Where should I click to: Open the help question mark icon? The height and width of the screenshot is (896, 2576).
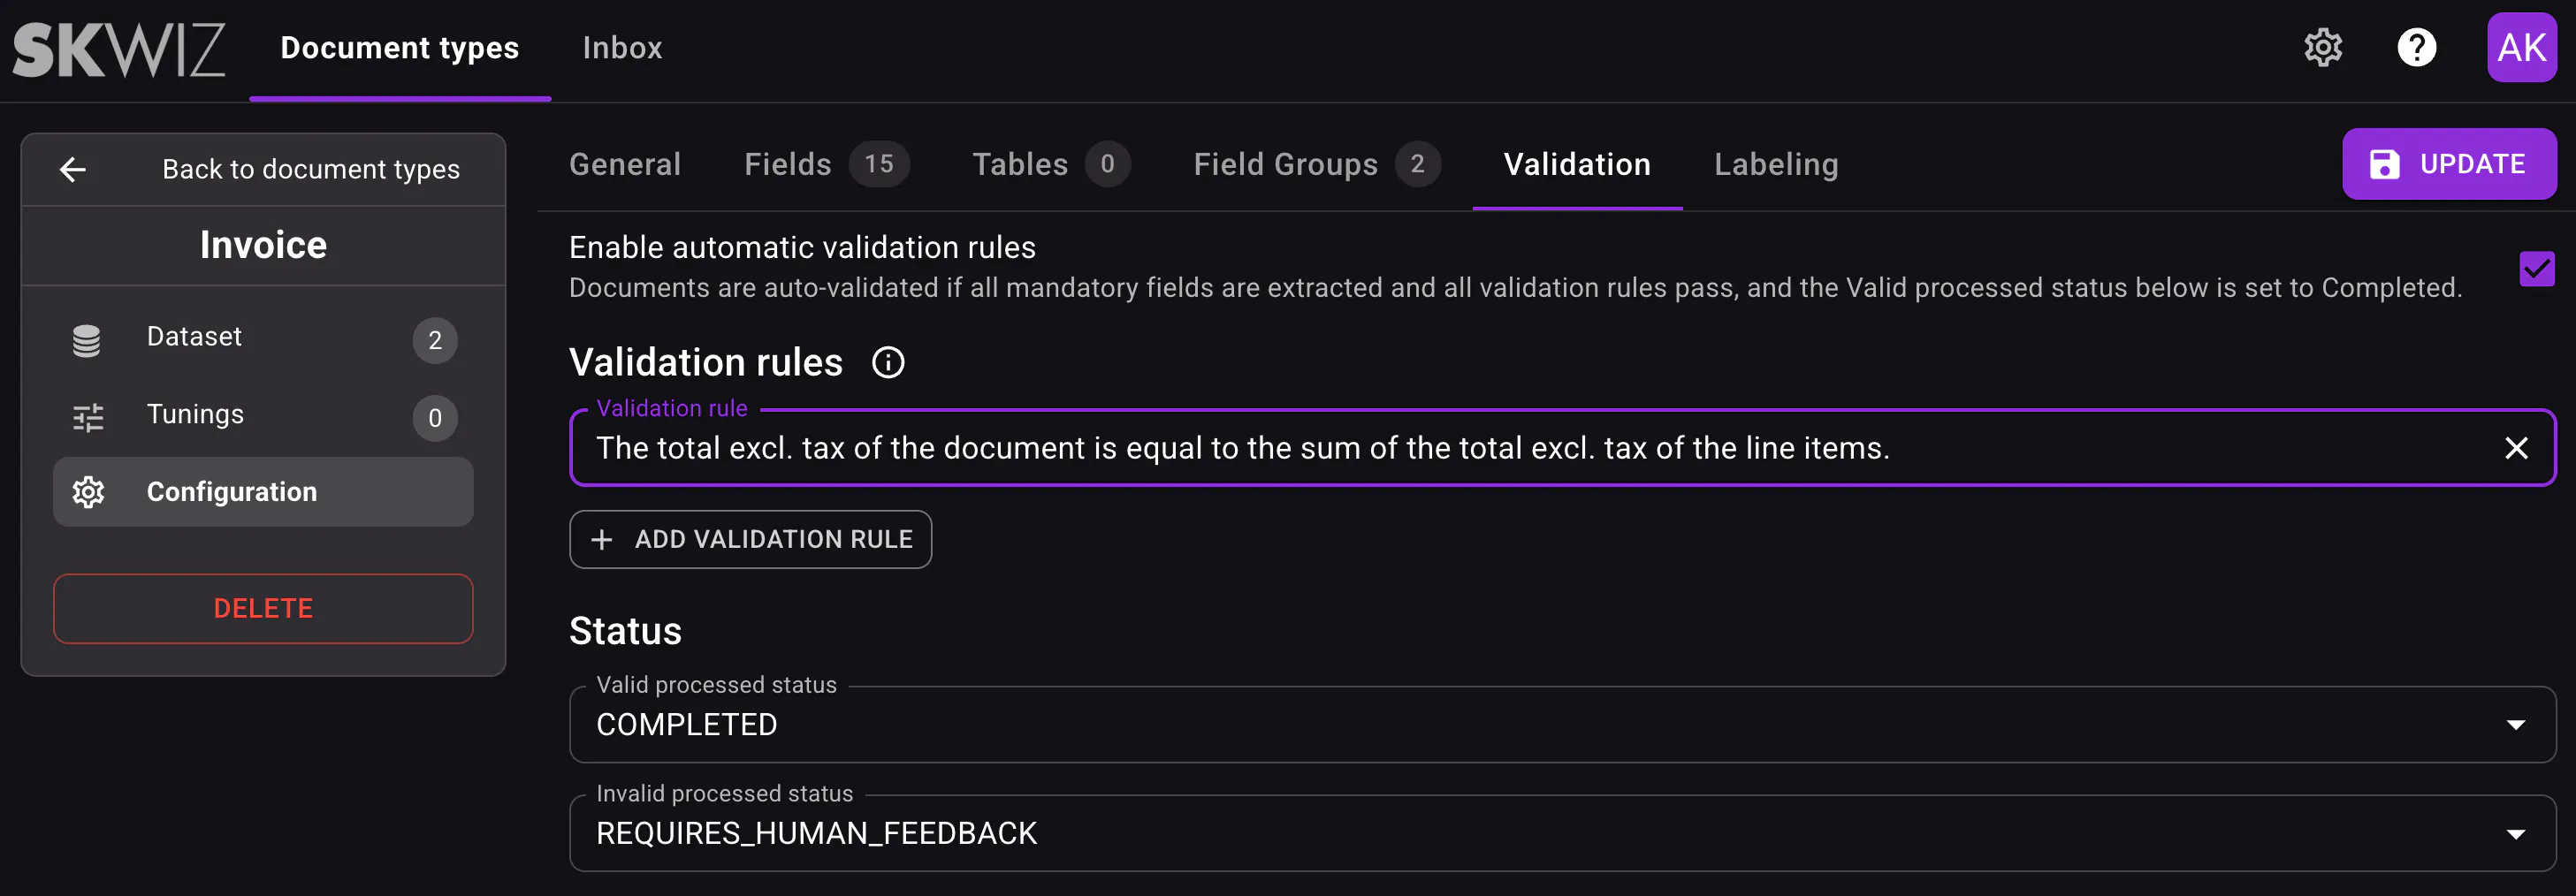pos(2417,47)
